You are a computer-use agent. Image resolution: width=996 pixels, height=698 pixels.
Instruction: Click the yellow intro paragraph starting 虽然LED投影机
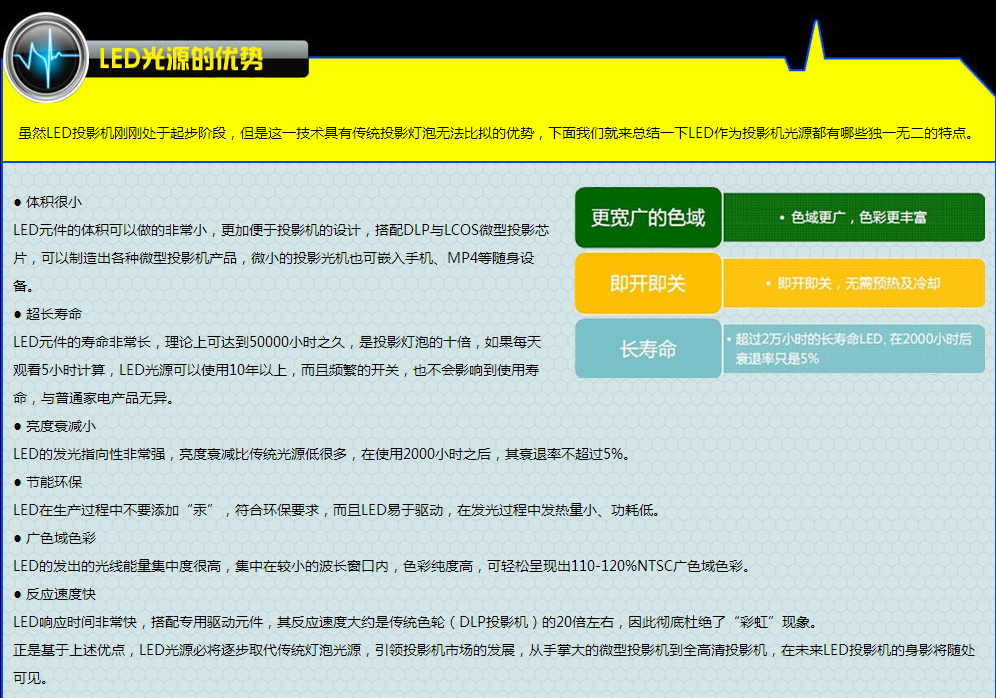coord(496,133)
